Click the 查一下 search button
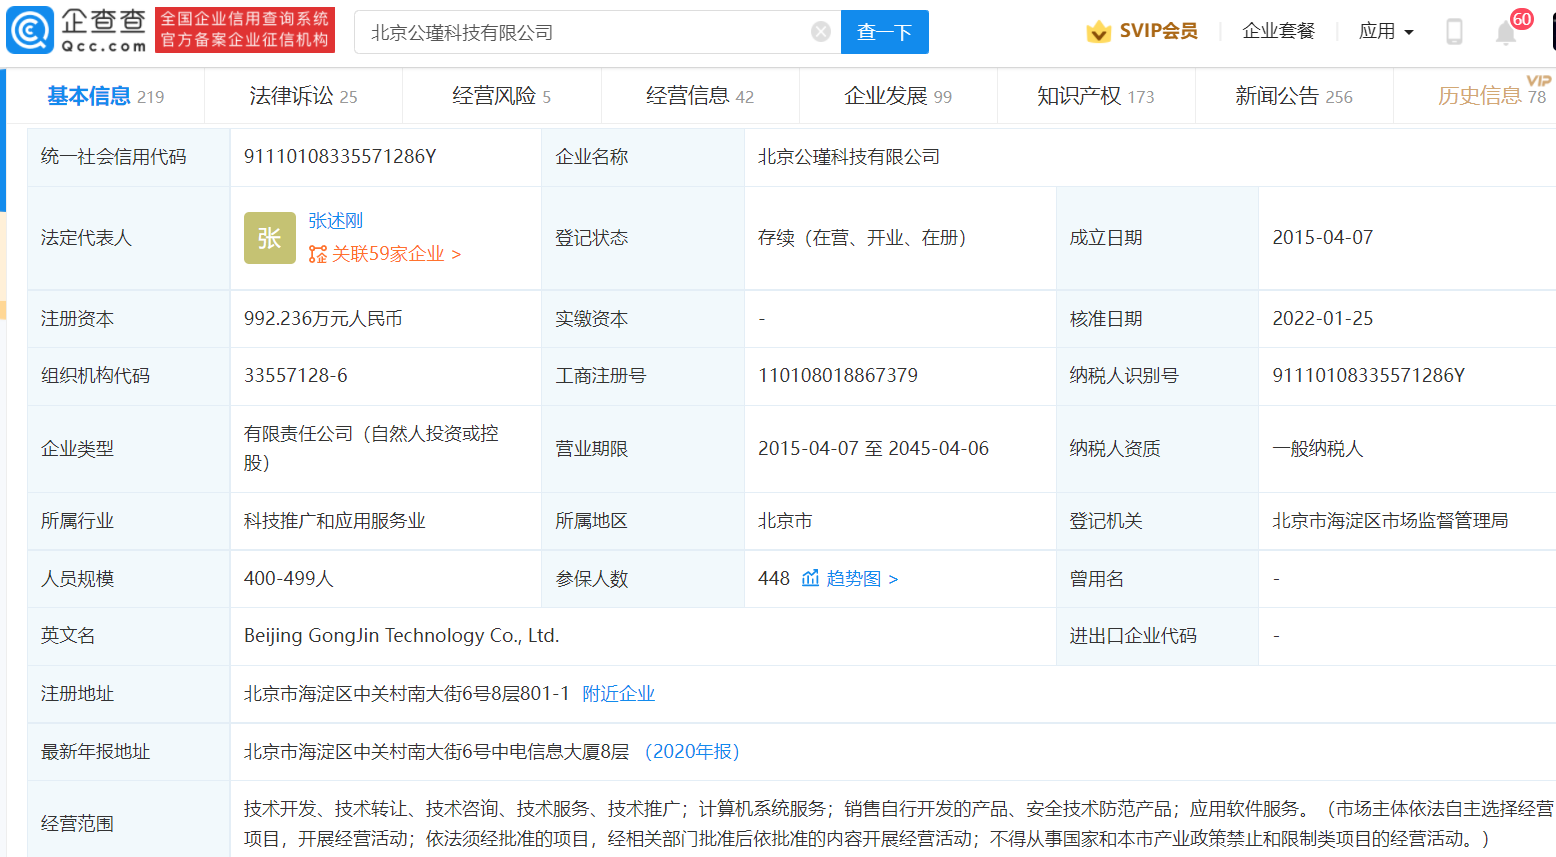Image resolution: width=1556 pixels, height=857 pixels. click(885, 32)
